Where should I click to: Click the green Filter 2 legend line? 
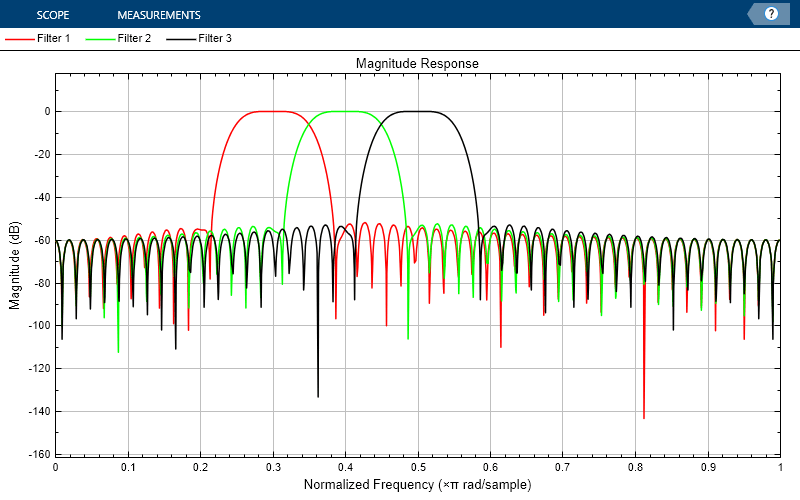100,39
